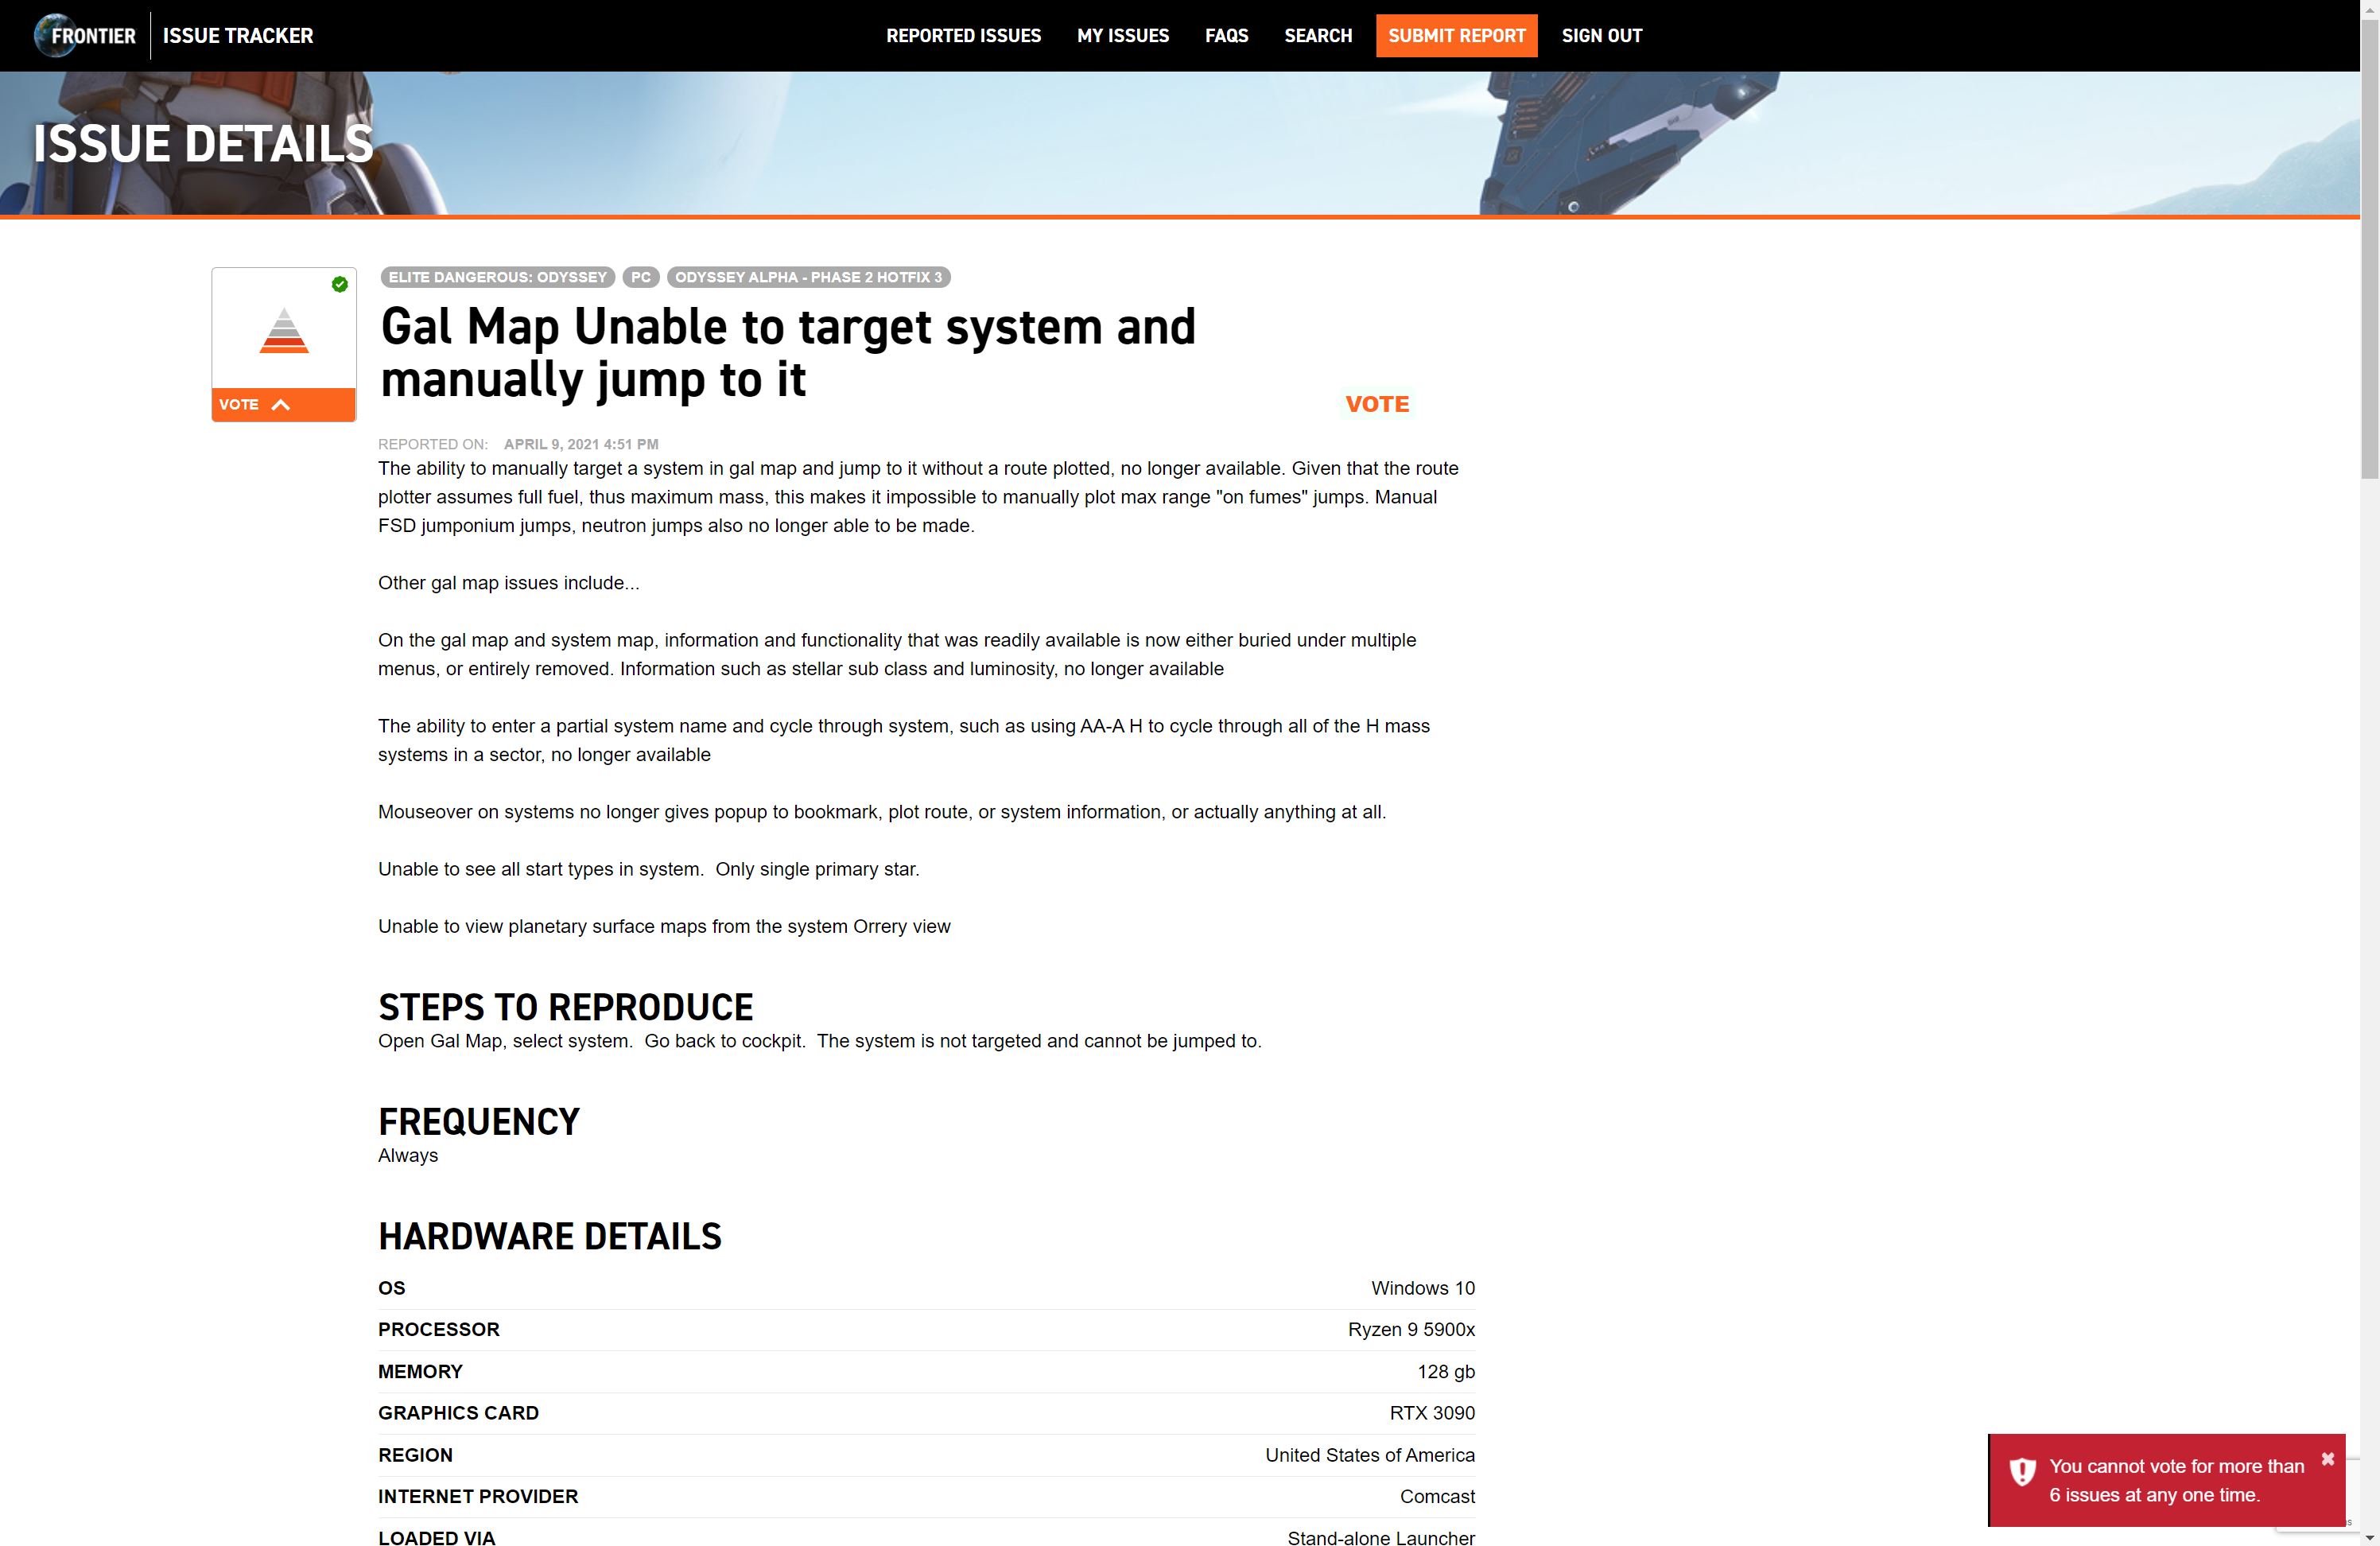Open the Search page

[x=1318, y=36]
